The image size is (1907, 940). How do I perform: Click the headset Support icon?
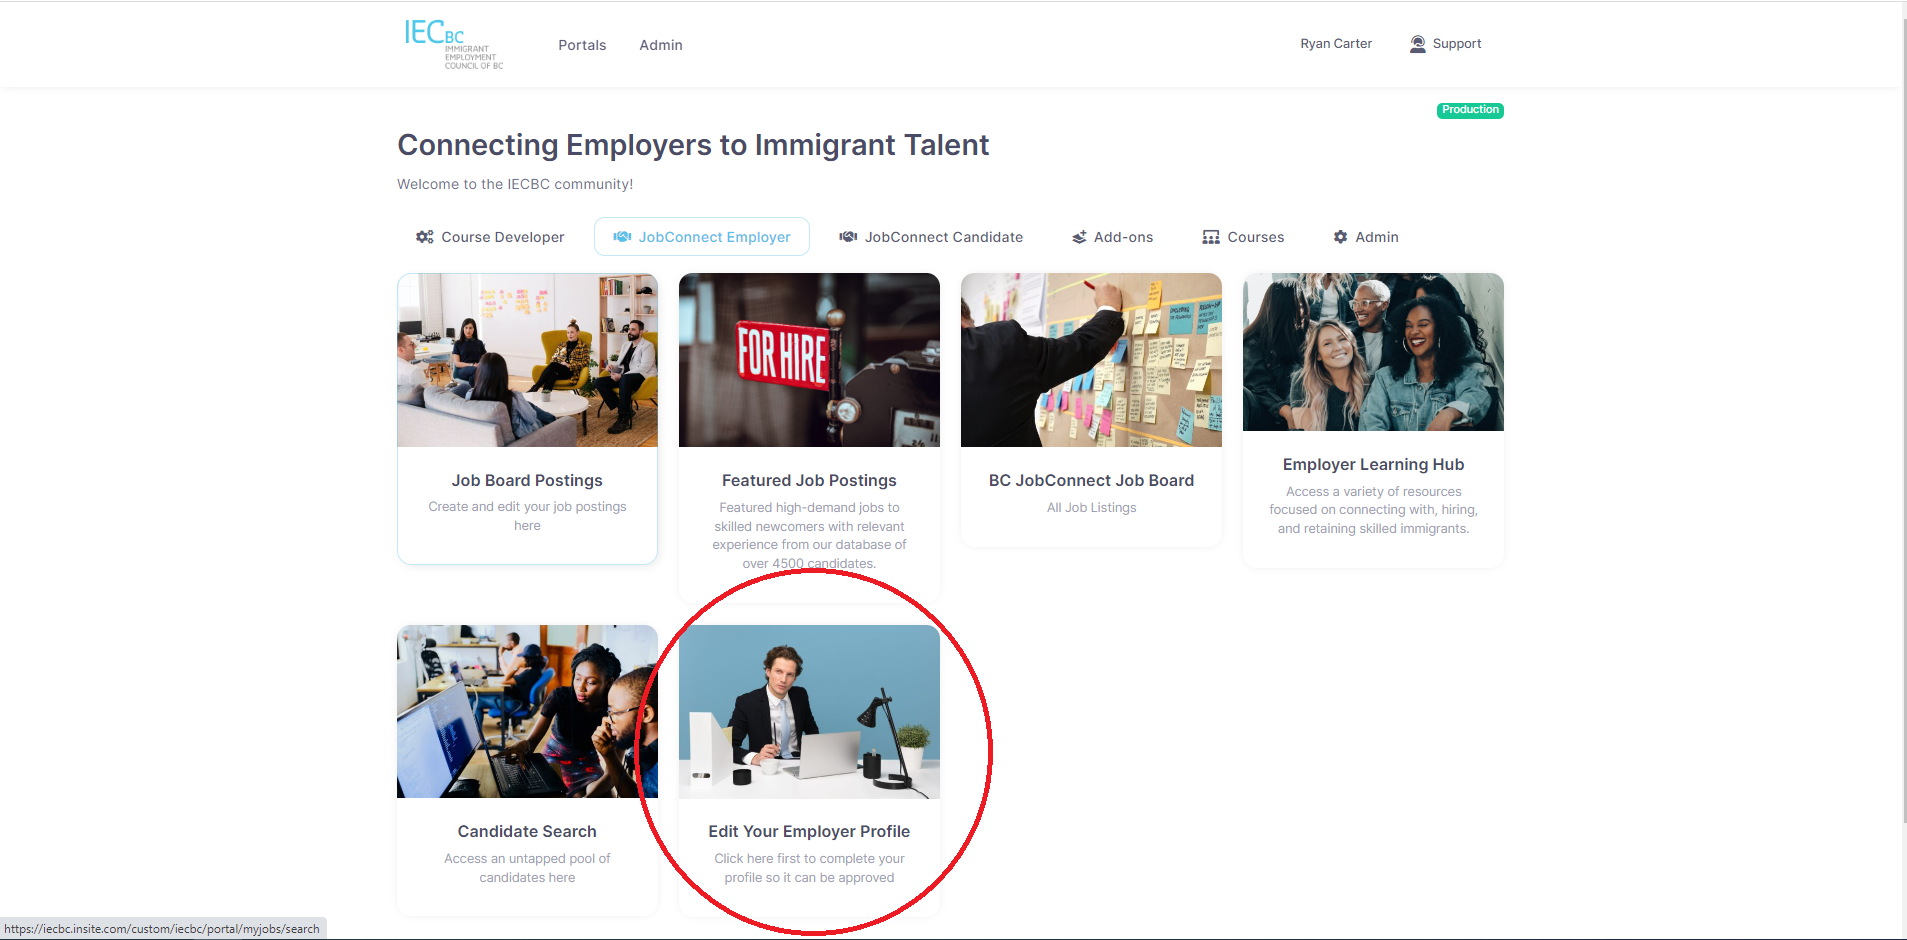1416,43
